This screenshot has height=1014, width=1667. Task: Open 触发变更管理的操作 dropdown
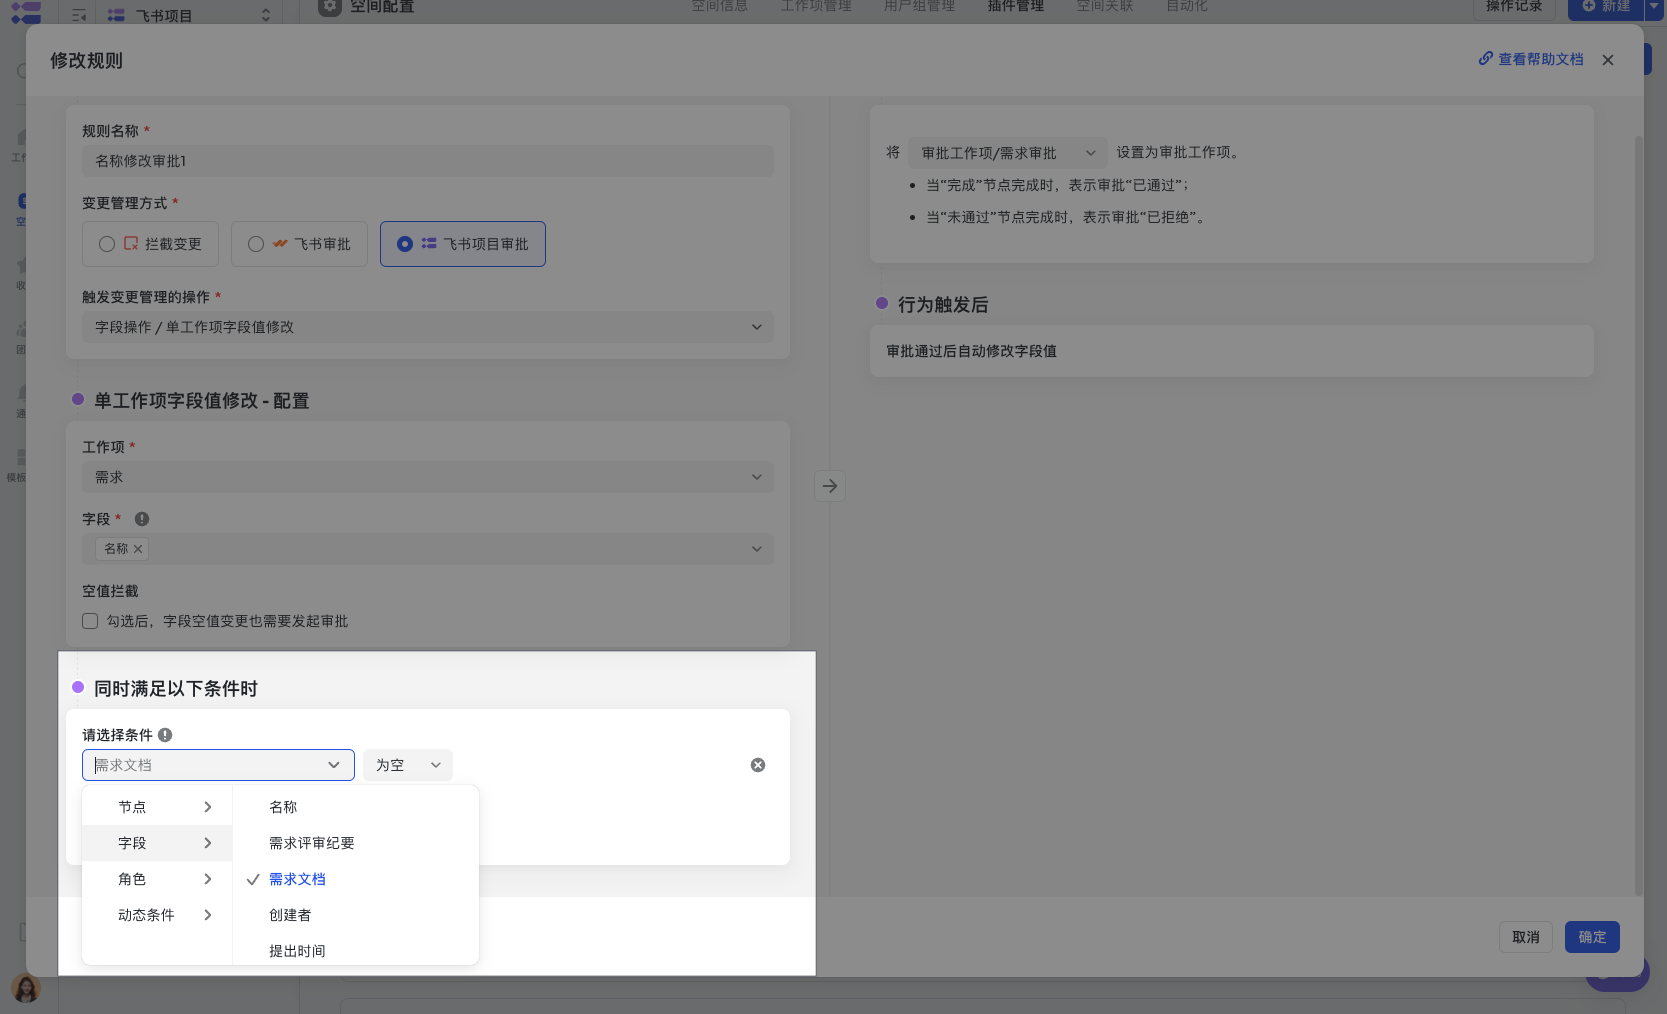(x=428, y=327)
